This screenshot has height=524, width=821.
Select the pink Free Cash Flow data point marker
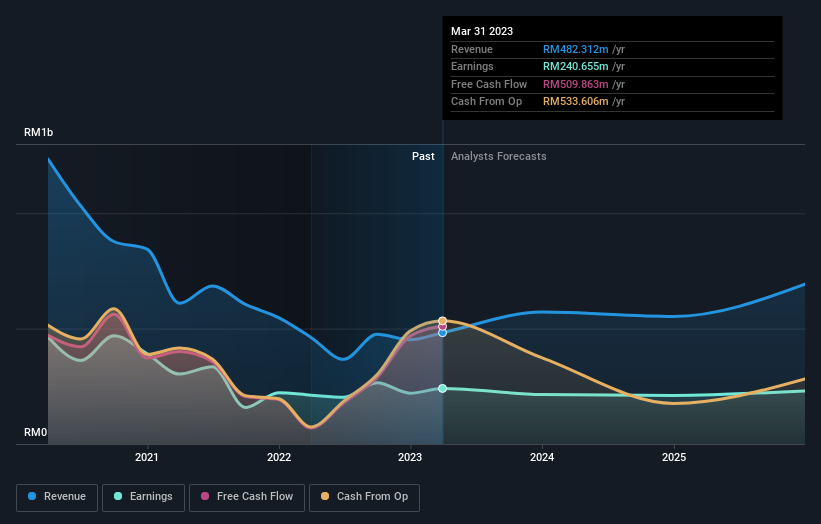442,327
